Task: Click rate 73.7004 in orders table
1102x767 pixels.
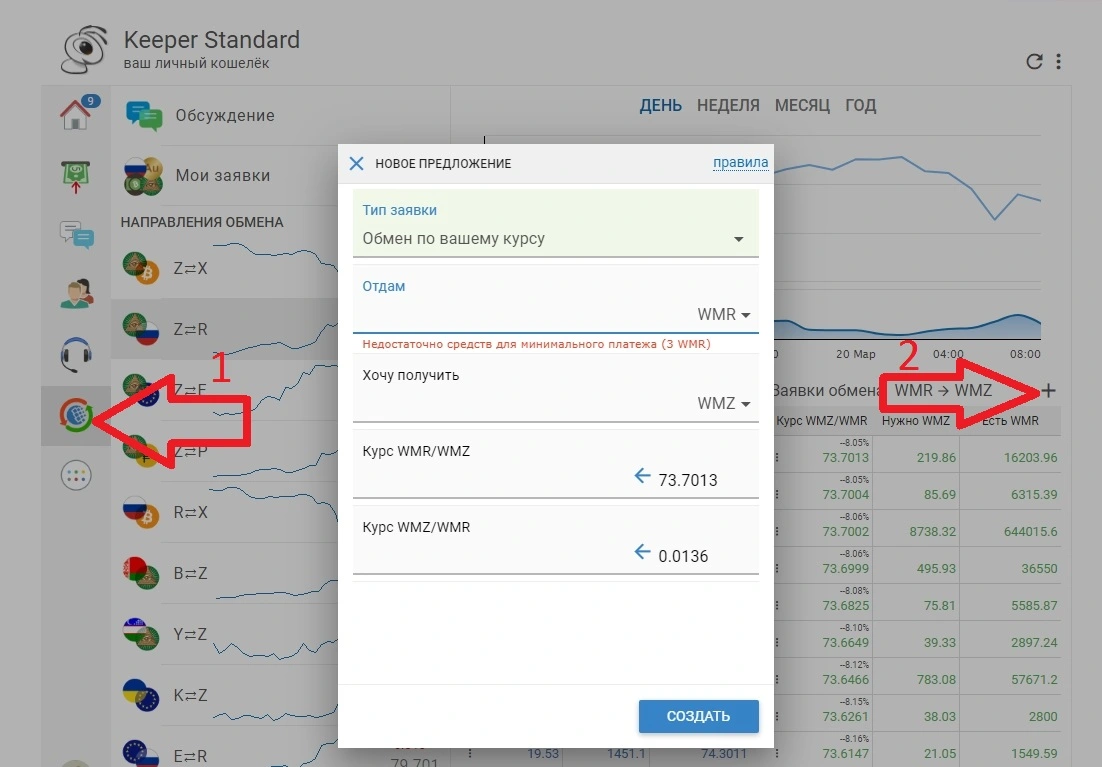Action: point(845,495)
